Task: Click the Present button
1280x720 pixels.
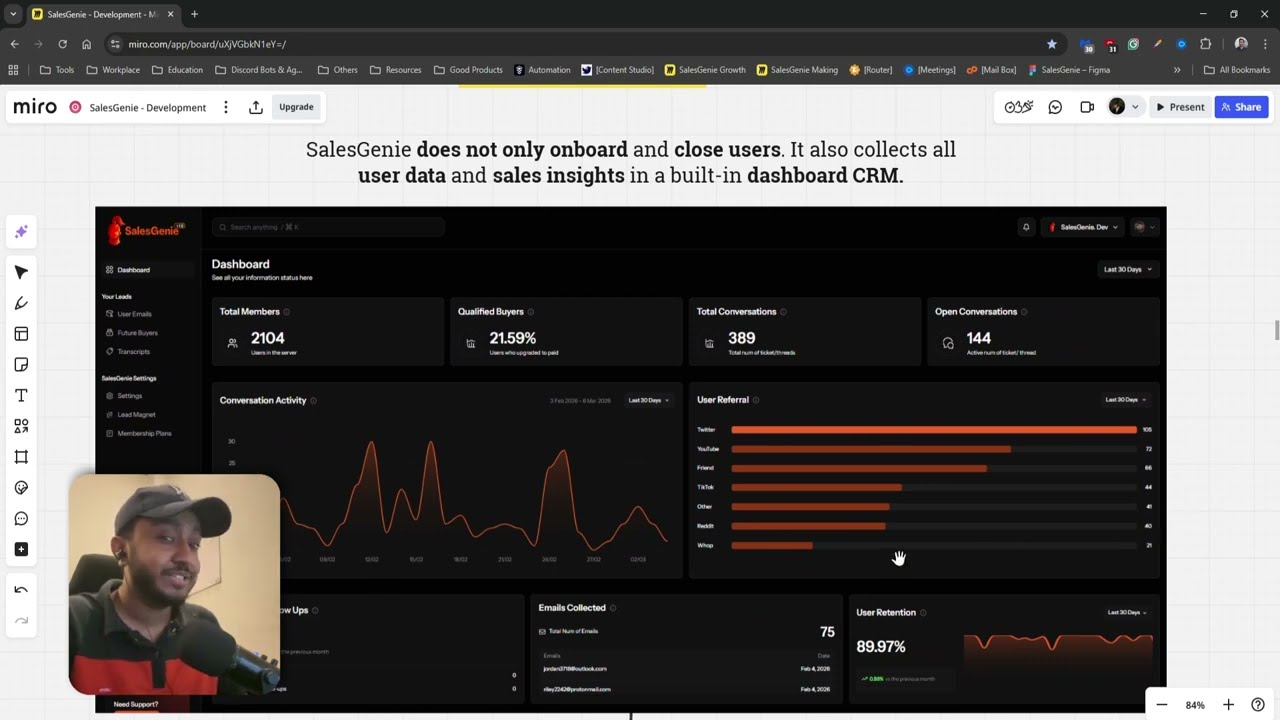Action: (x=1180, y=107)
